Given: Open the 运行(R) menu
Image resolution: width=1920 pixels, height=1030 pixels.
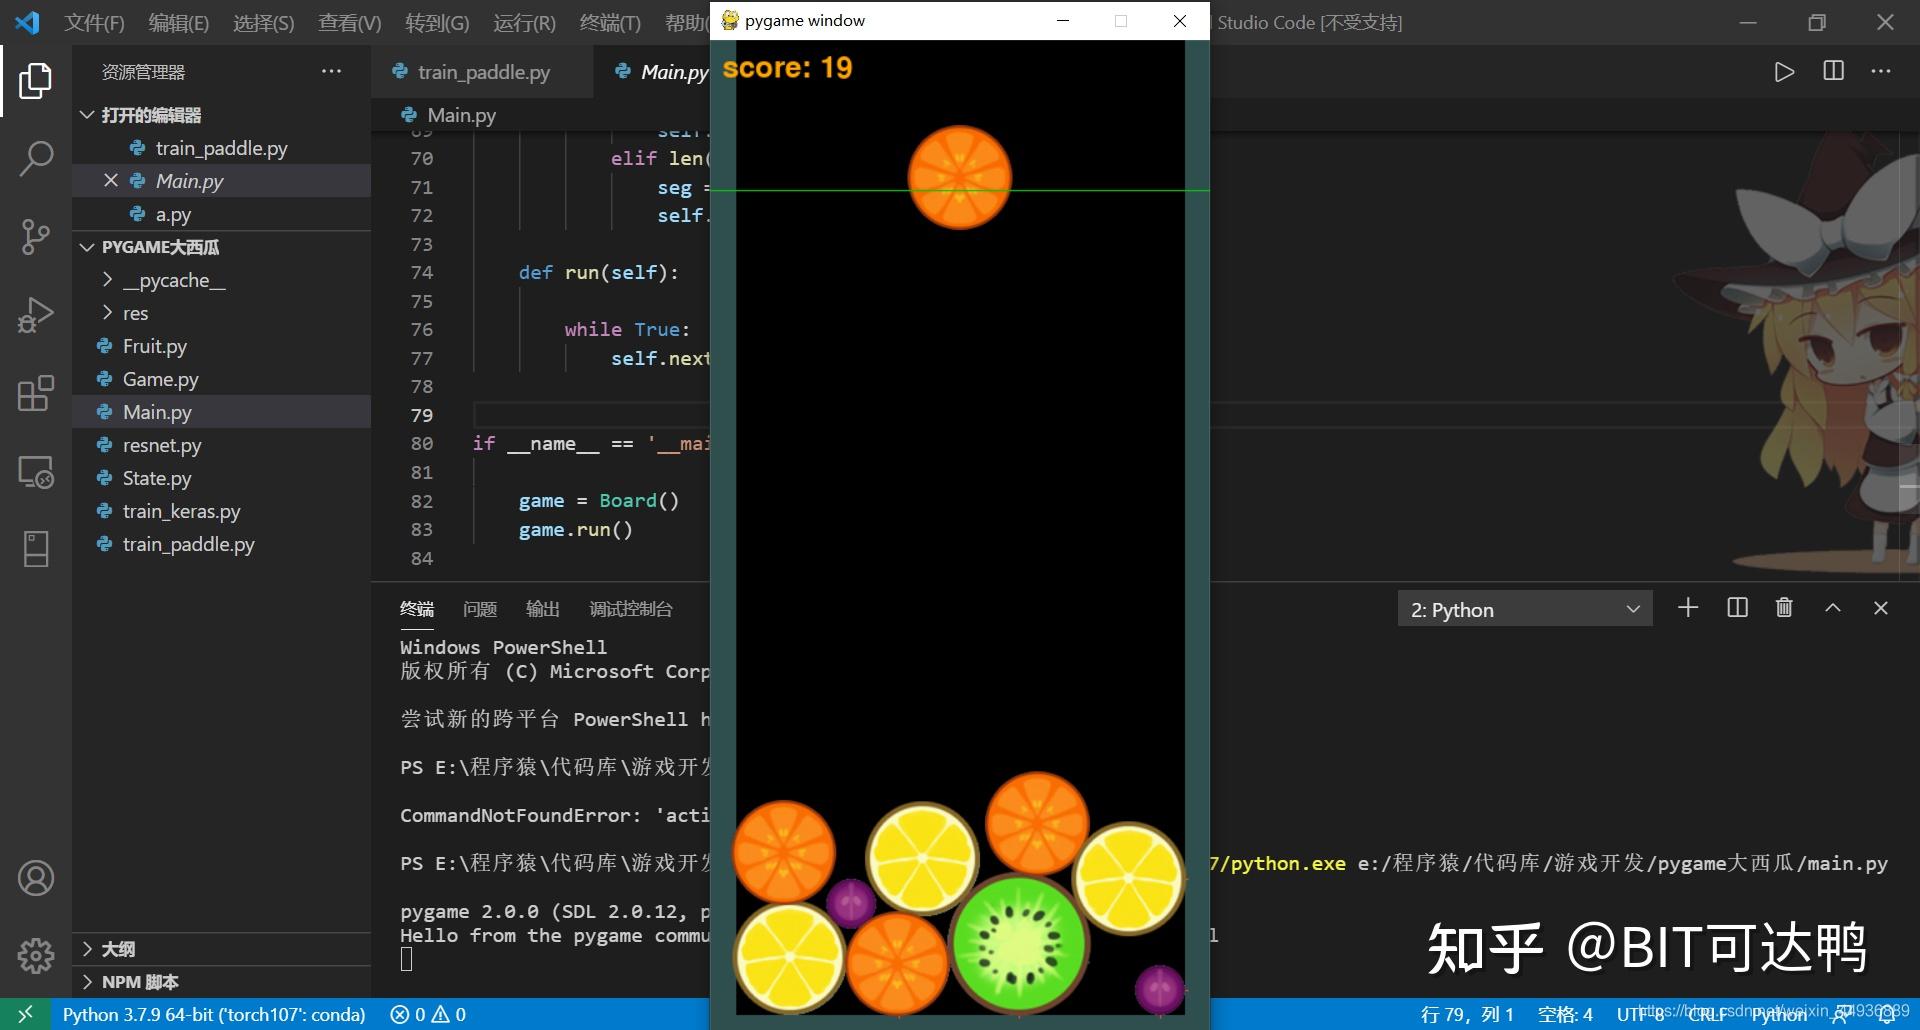Looking at the screenshot, I should 524,22.
